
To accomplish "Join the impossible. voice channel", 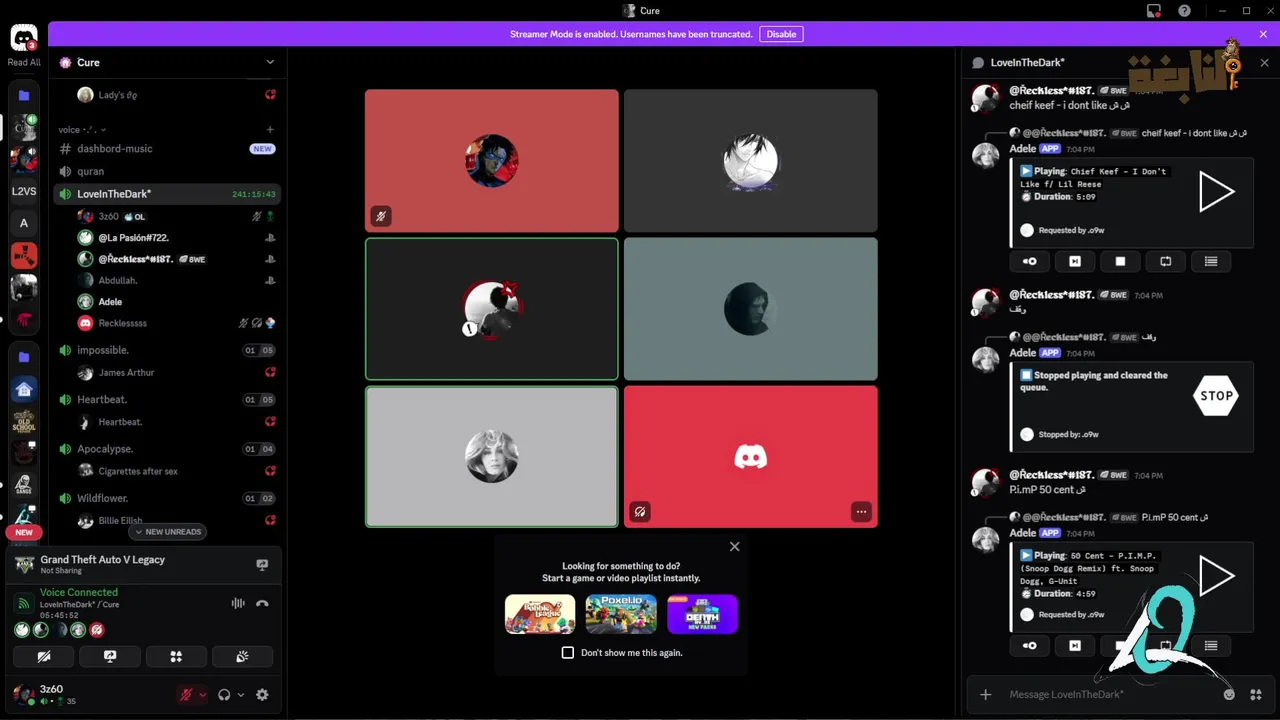I will coord(167,350).
